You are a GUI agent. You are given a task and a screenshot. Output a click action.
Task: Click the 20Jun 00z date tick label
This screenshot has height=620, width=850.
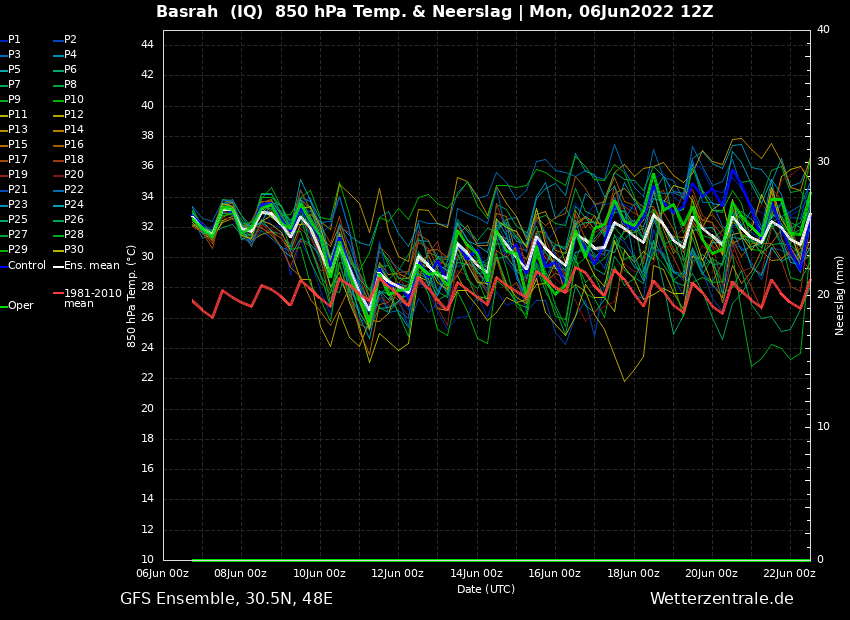pos(711,574)
